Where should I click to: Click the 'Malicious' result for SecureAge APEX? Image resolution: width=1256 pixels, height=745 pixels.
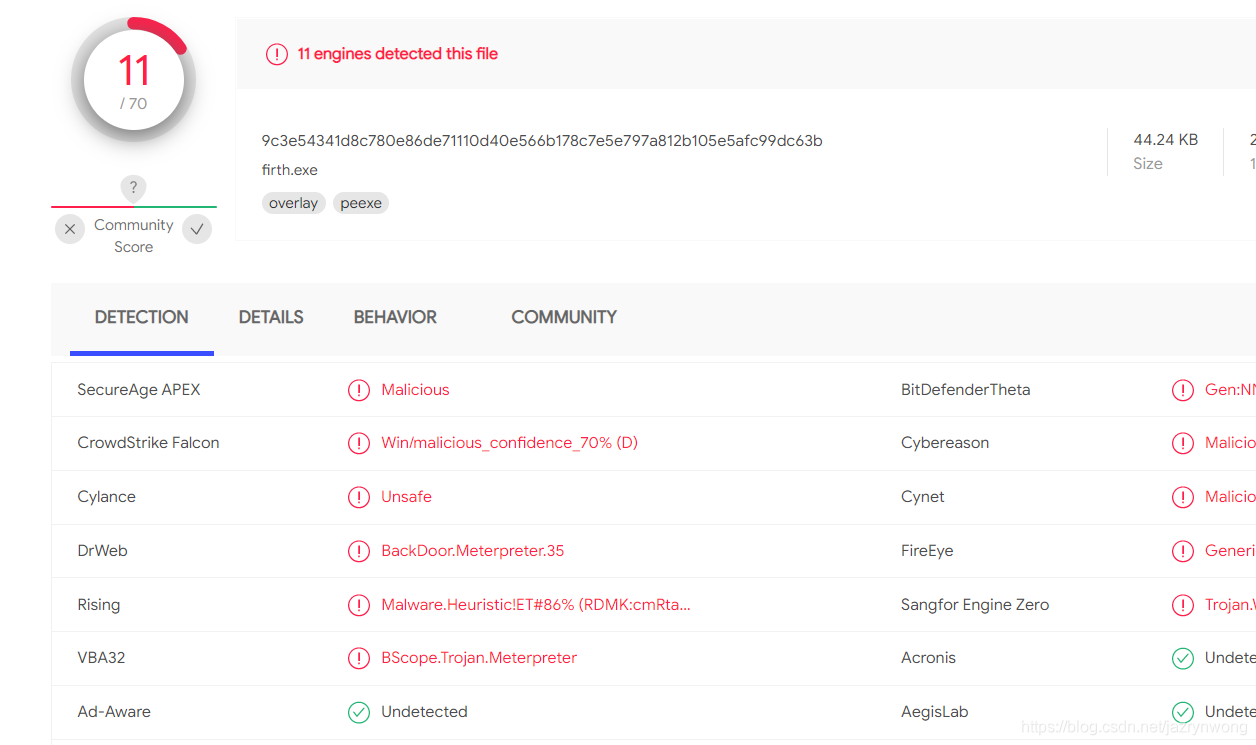tap(415, 390)
